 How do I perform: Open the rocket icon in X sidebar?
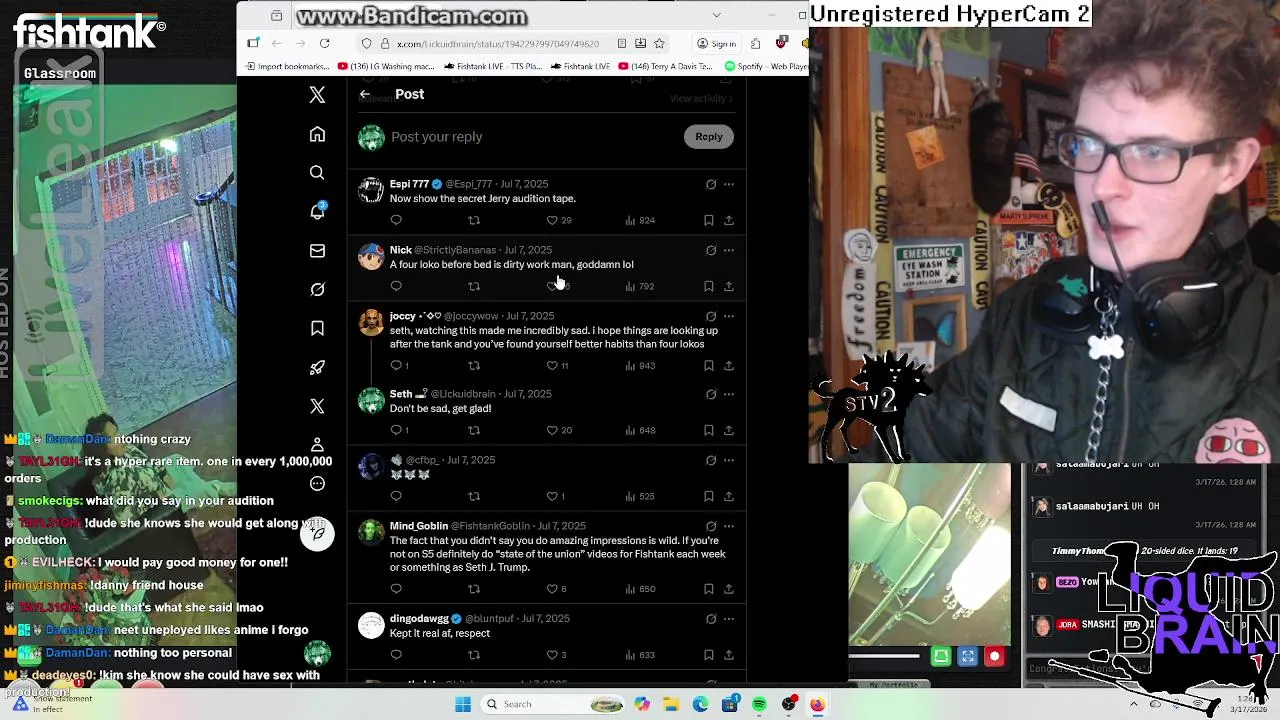pos(317,367)
